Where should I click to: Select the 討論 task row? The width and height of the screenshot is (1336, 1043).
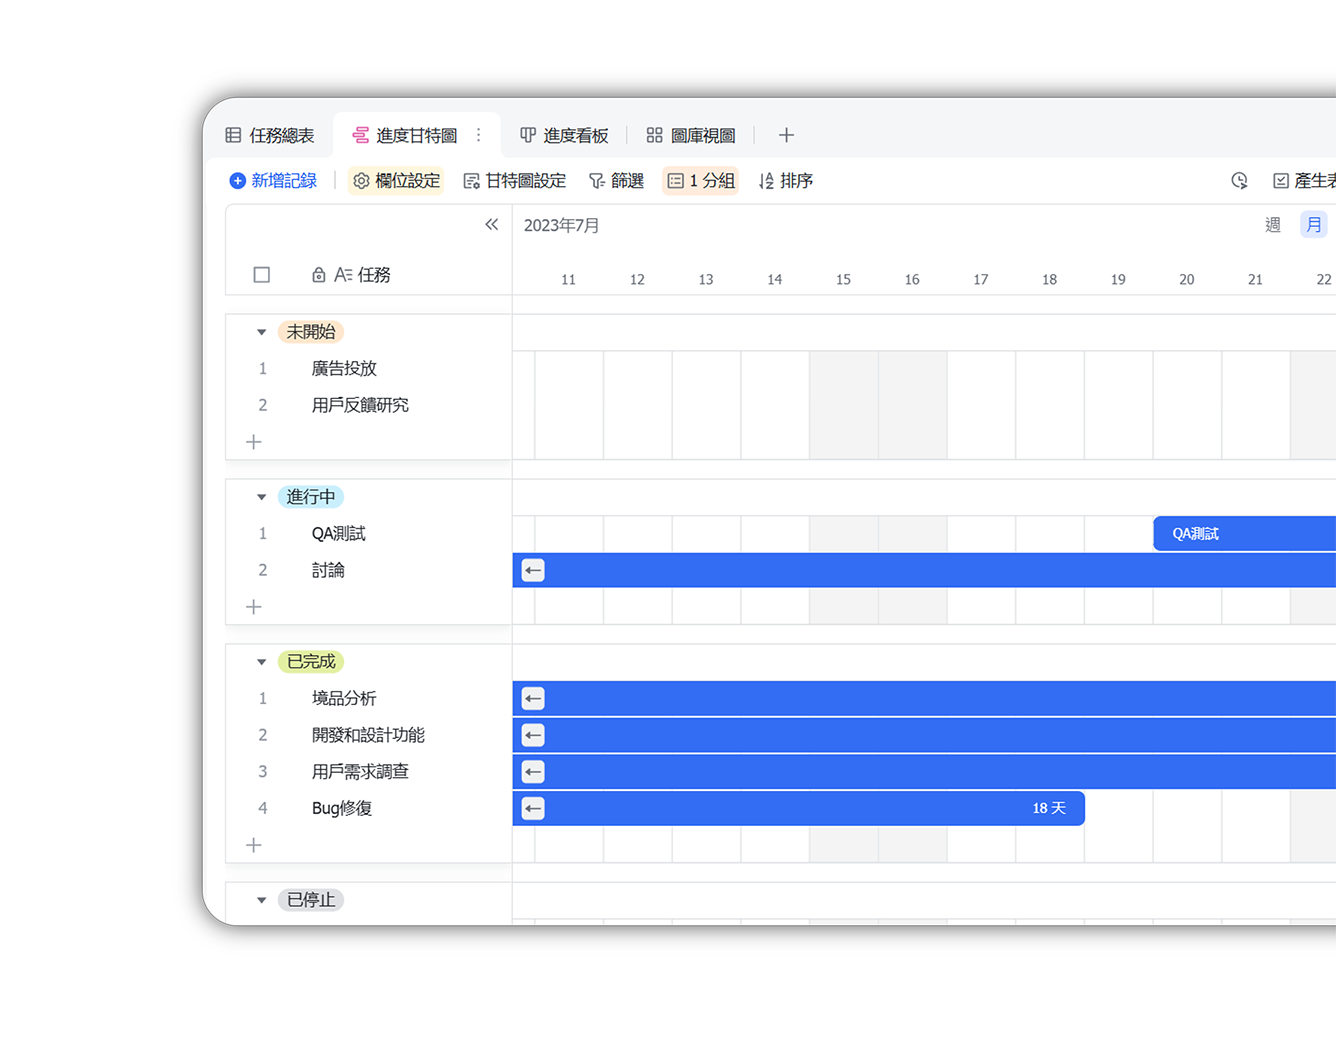(x=369, y=570)
